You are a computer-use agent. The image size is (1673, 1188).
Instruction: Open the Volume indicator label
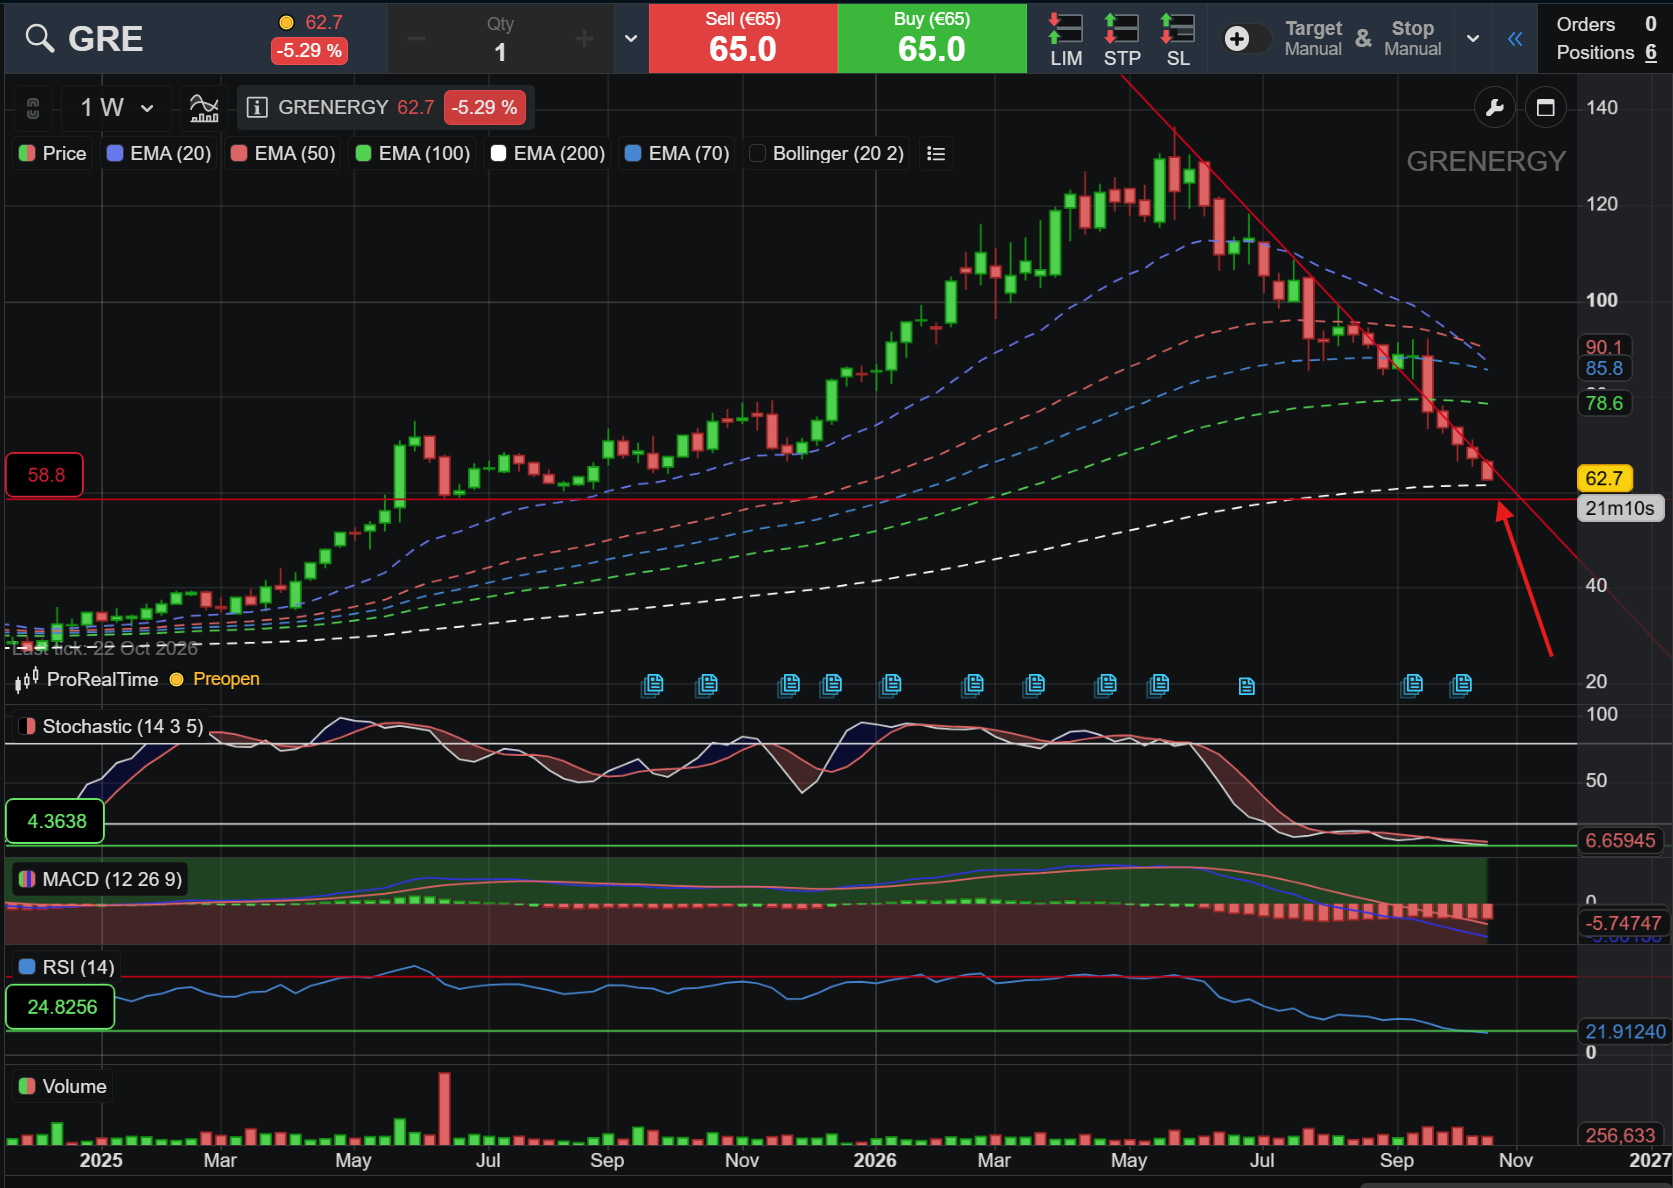(63, 1086)
